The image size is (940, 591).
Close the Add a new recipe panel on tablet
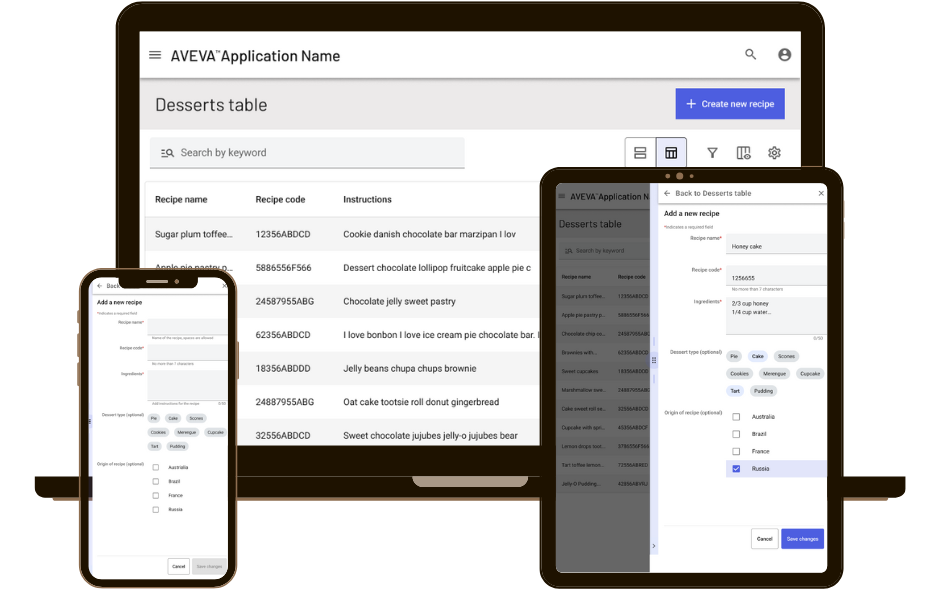pos(821,193)
